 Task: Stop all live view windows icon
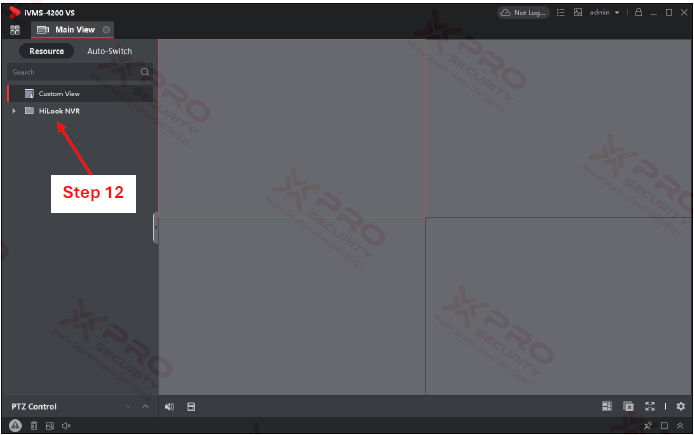pyautogui.click(x=628, y=406)
